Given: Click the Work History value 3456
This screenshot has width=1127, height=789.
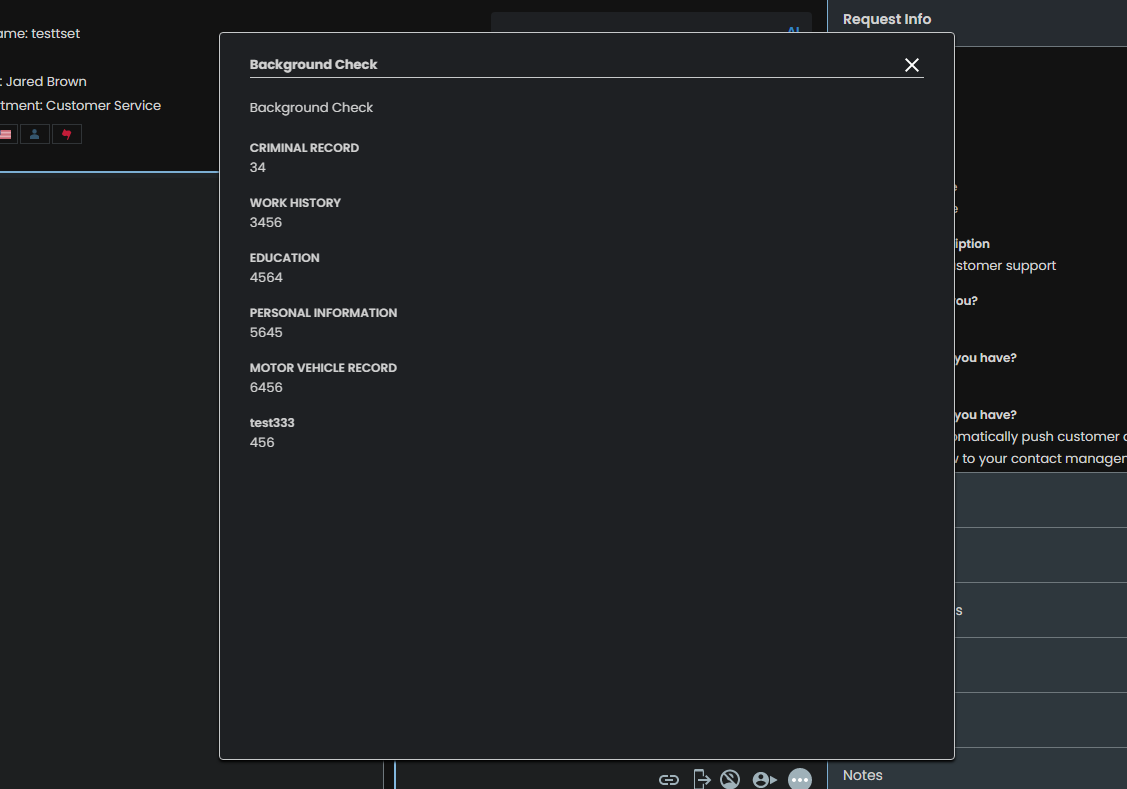Looking at the screenshot, I should [266, 223].
